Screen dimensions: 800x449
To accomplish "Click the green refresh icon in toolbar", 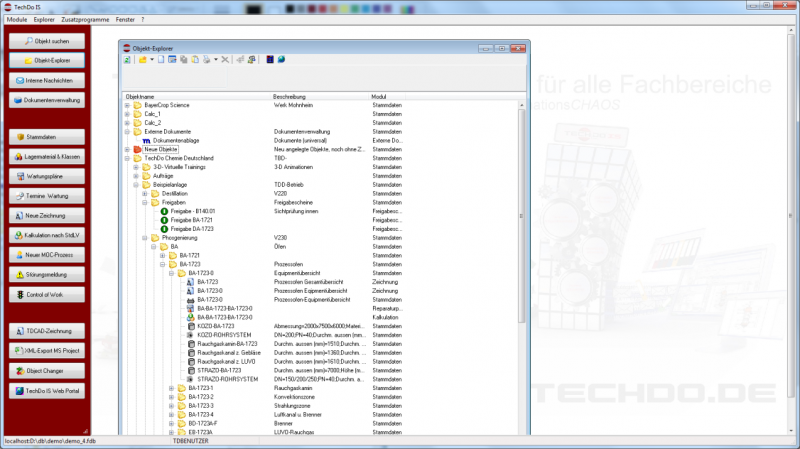I will tap(127, 60).
